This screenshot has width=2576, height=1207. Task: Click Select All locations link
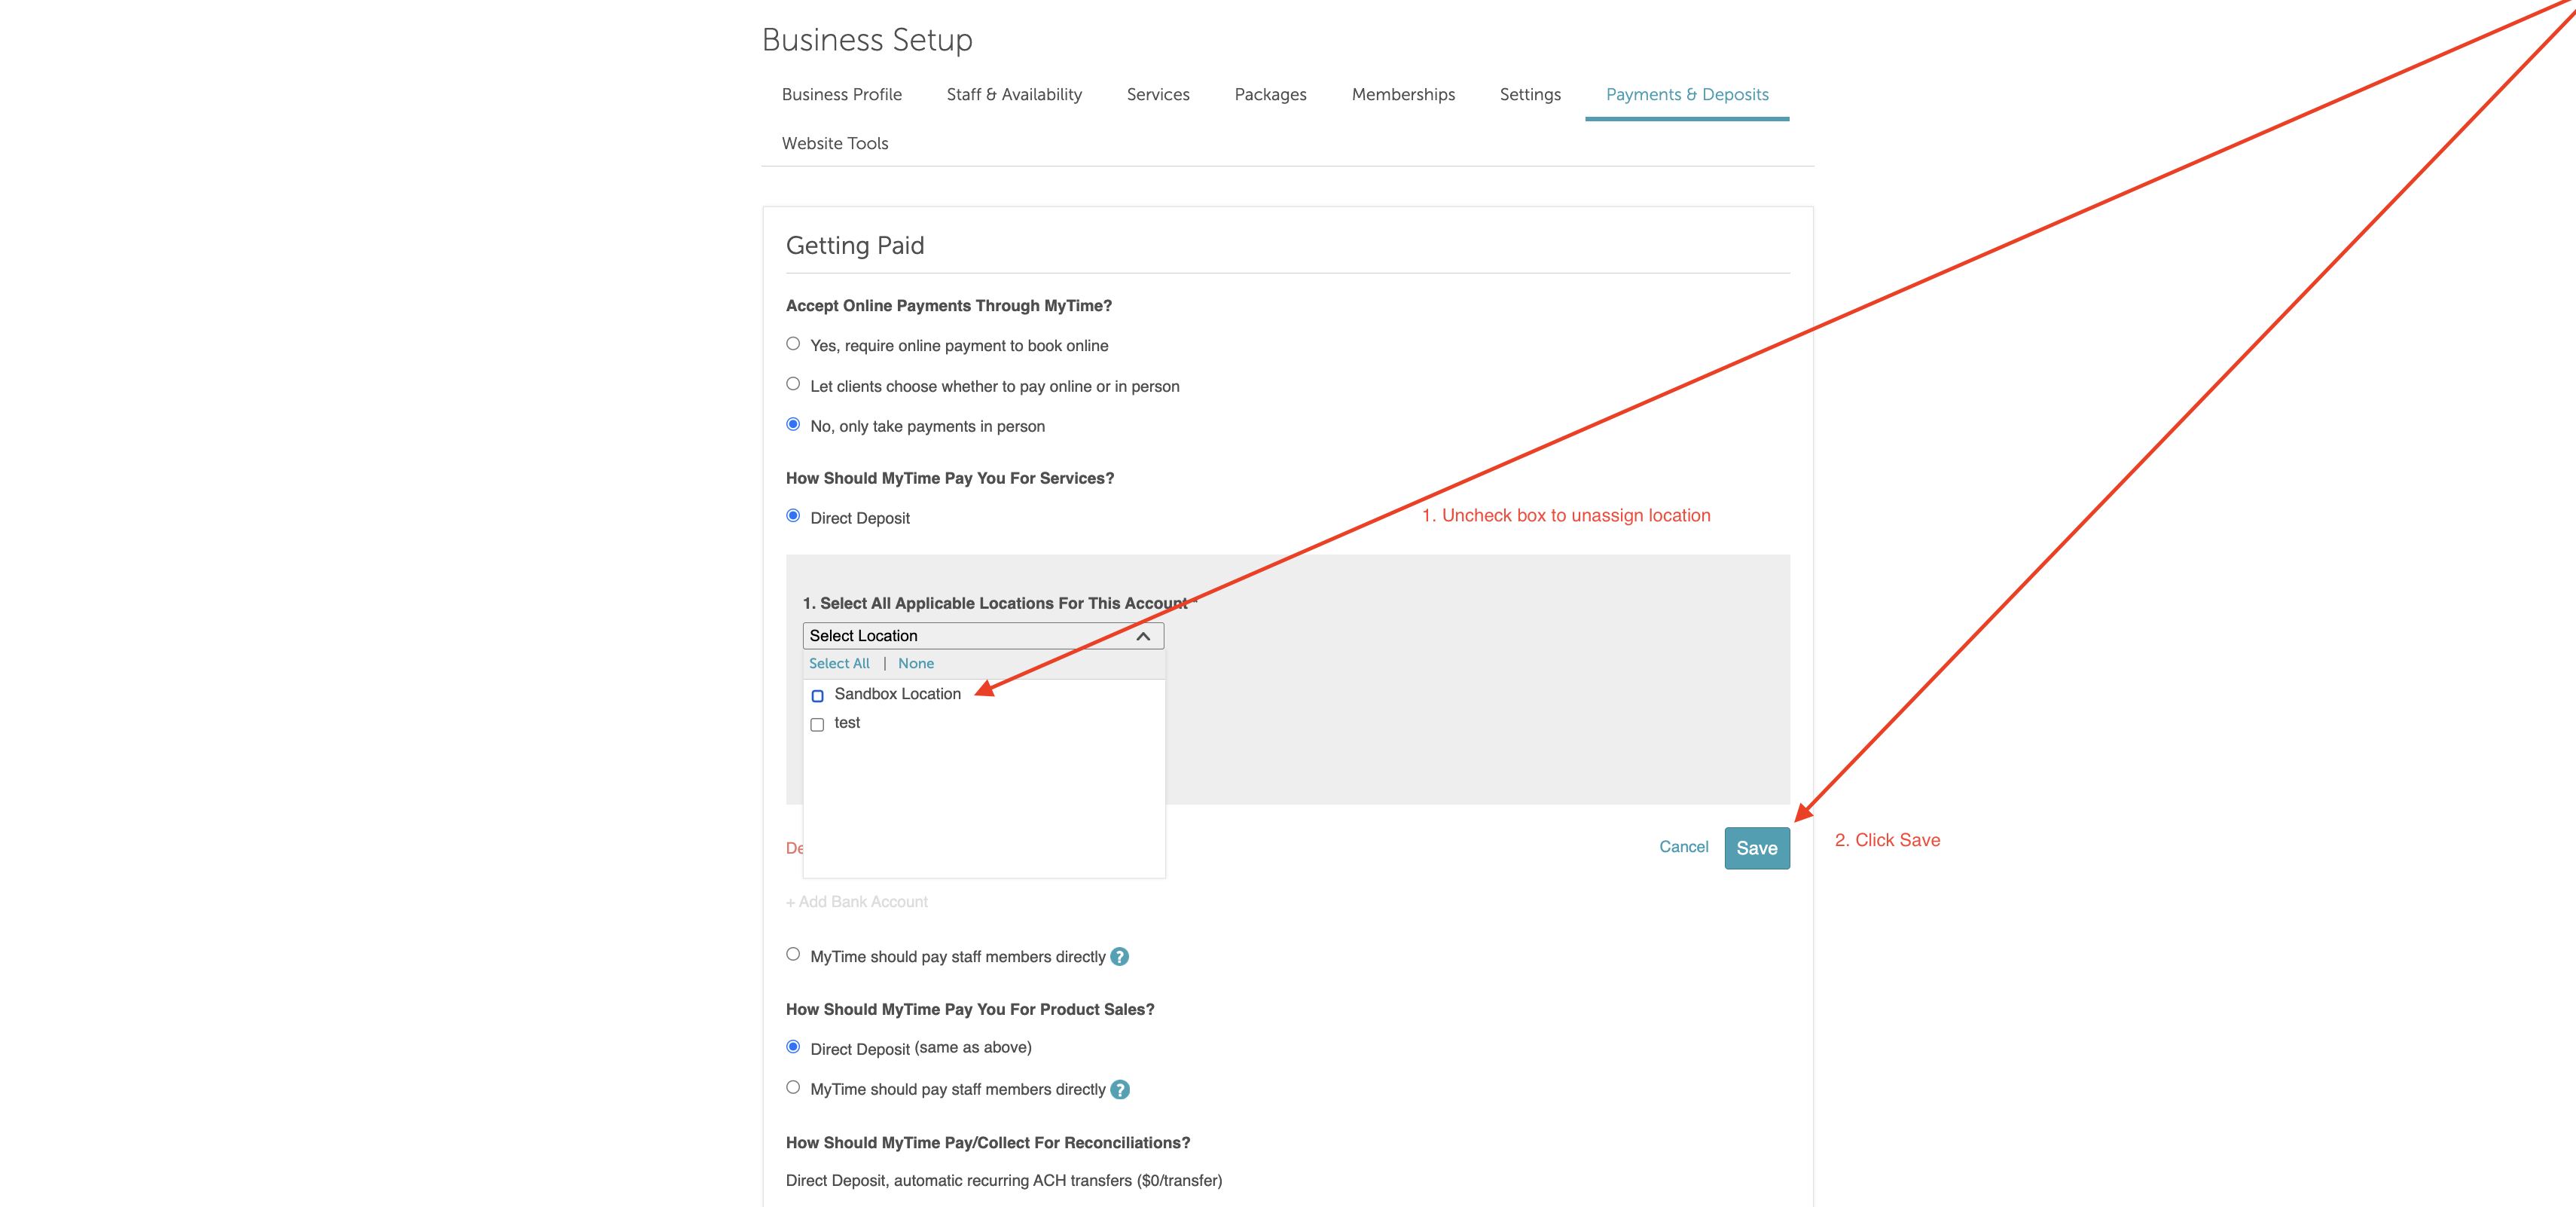838,664
